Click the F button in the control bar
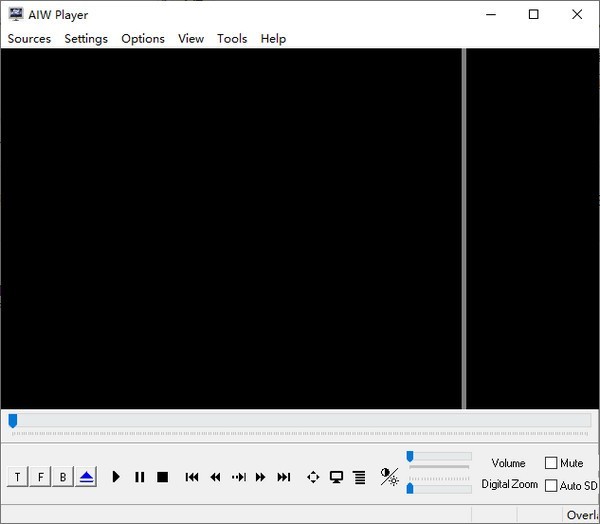The height and width of the screenshot is (524, 600). pos(41,477)
